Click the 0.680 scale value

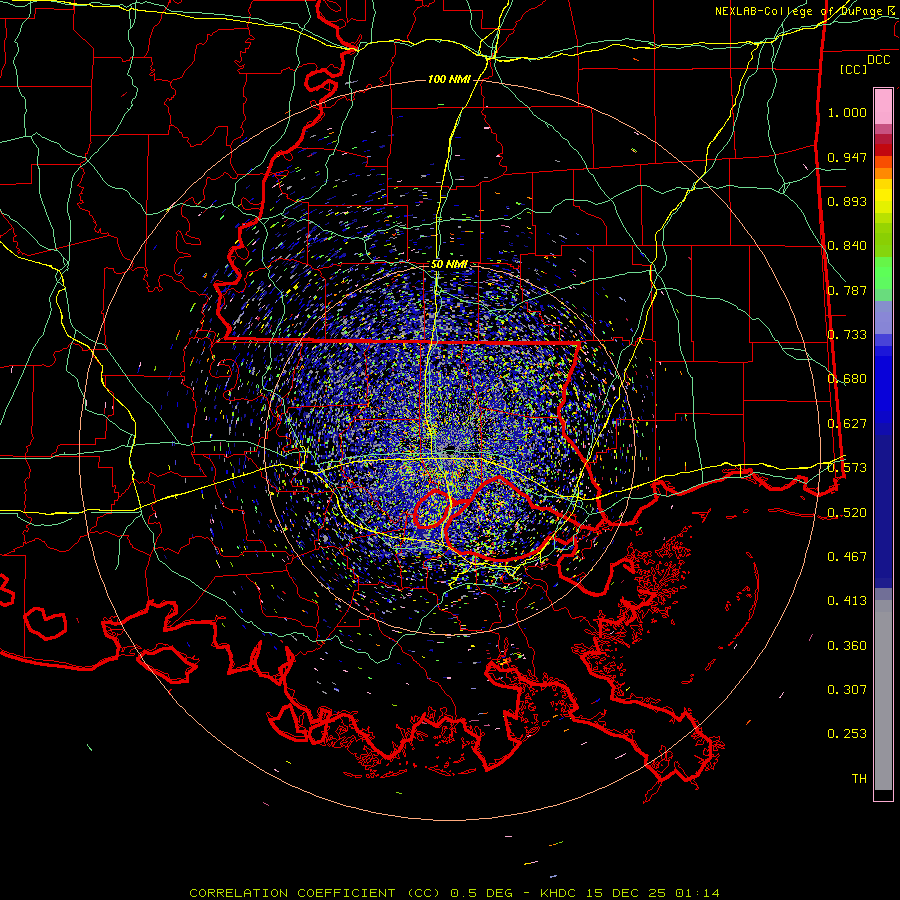tap(847, 379)
